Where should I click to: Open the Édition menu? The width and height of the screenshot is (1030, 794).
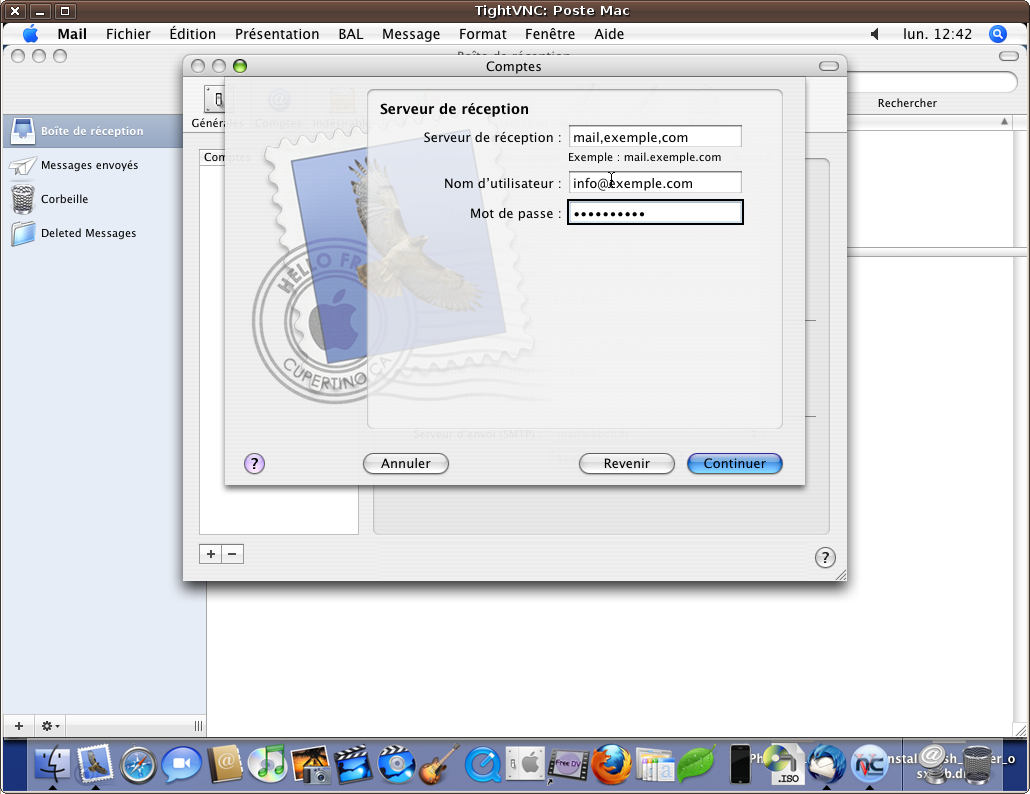[192, 34]
